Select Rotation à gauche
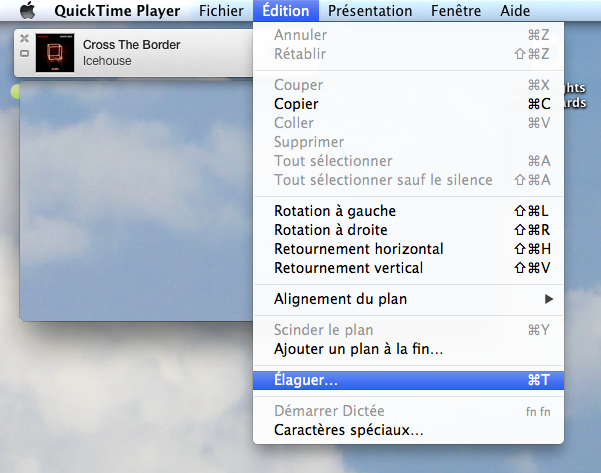 click(335, 211)
